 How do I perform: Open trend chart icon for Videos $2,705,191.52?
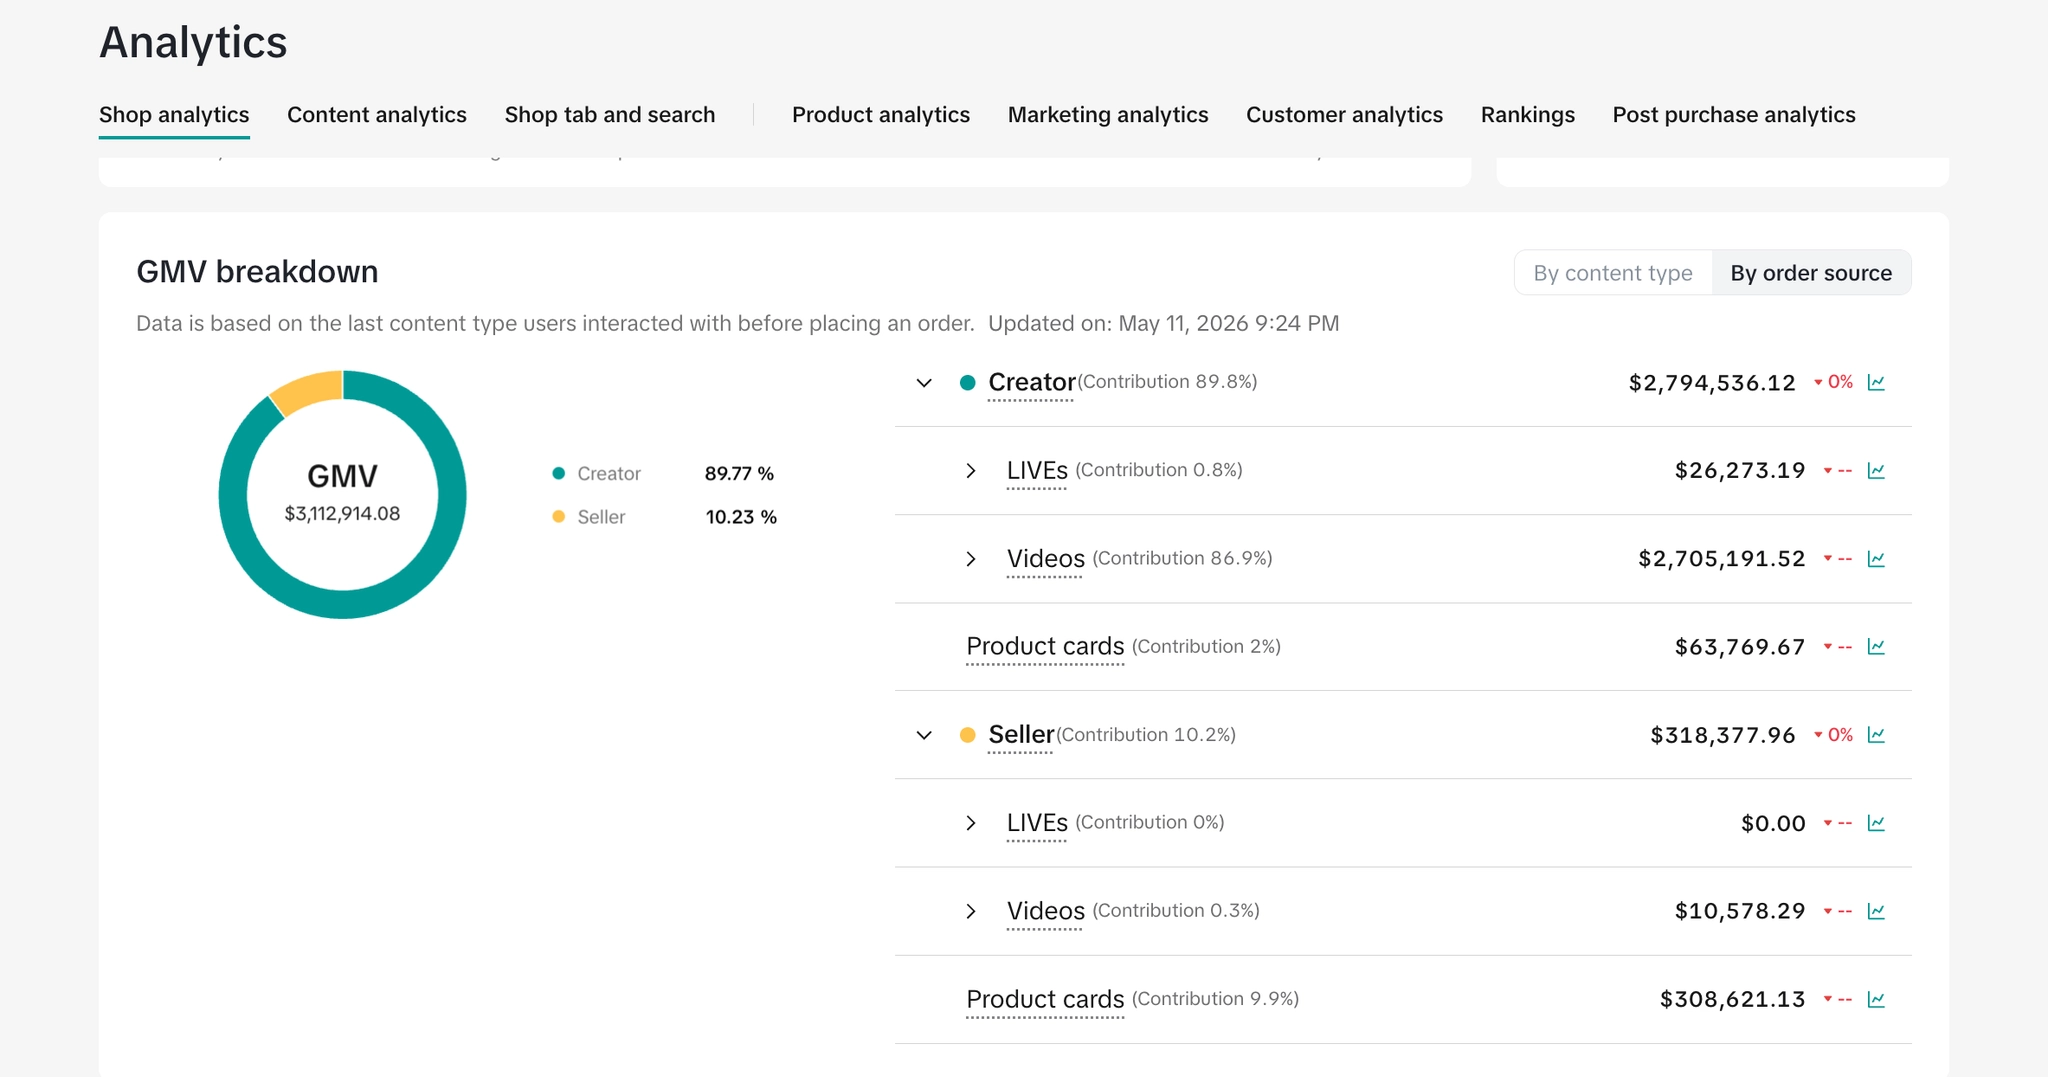pos(1876,558)
